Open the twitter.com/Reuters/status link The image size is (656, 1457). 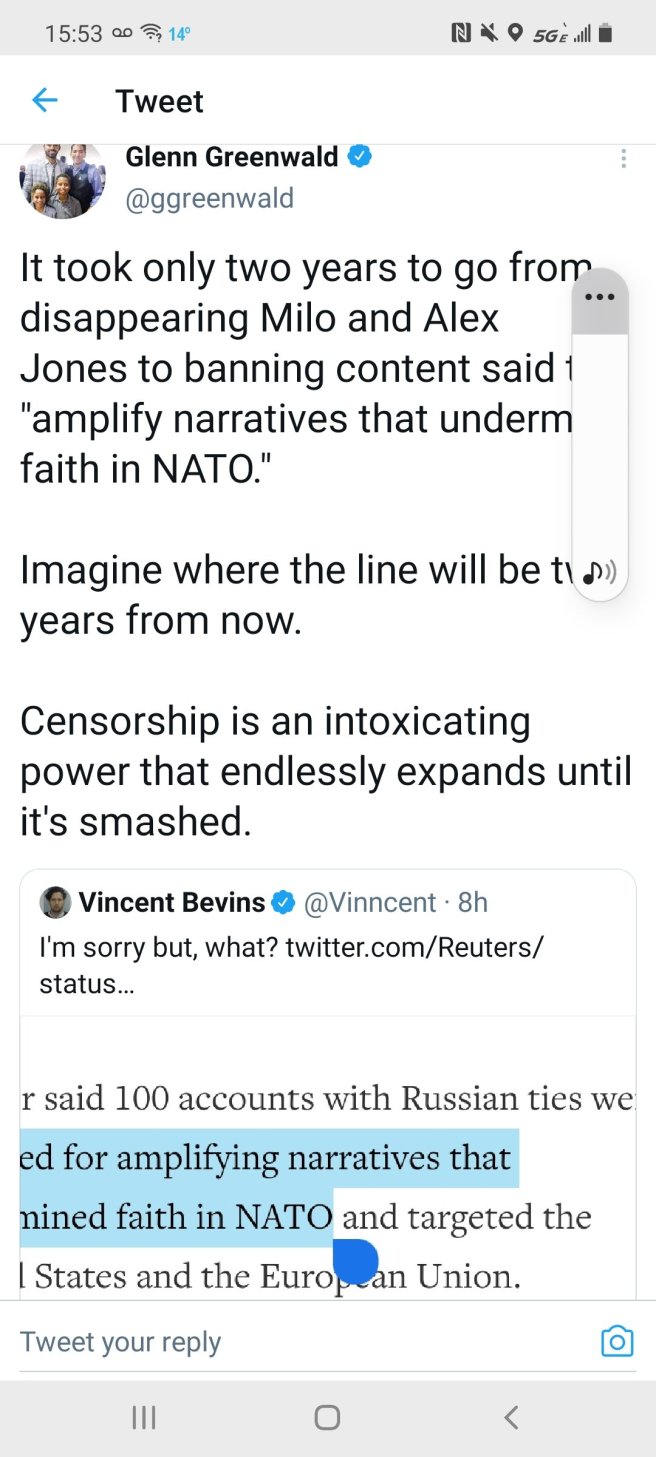click(x=413, y=947)
